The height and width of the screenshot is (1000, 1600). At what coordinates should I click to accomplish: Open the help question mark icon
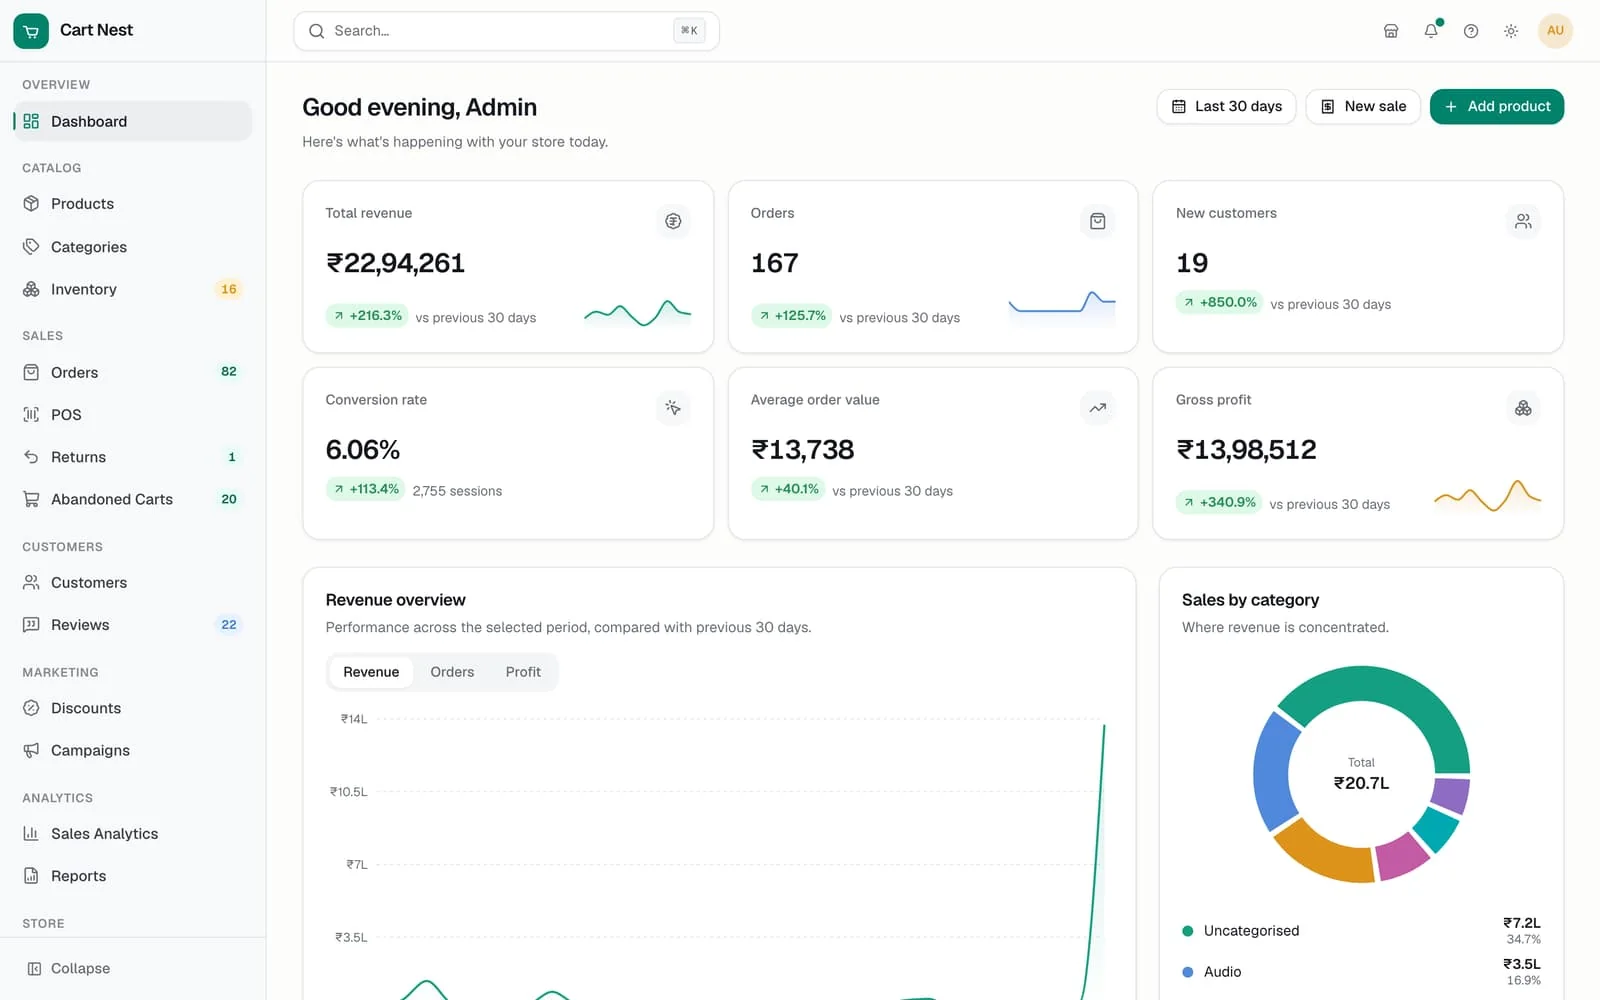[1471, 31]
